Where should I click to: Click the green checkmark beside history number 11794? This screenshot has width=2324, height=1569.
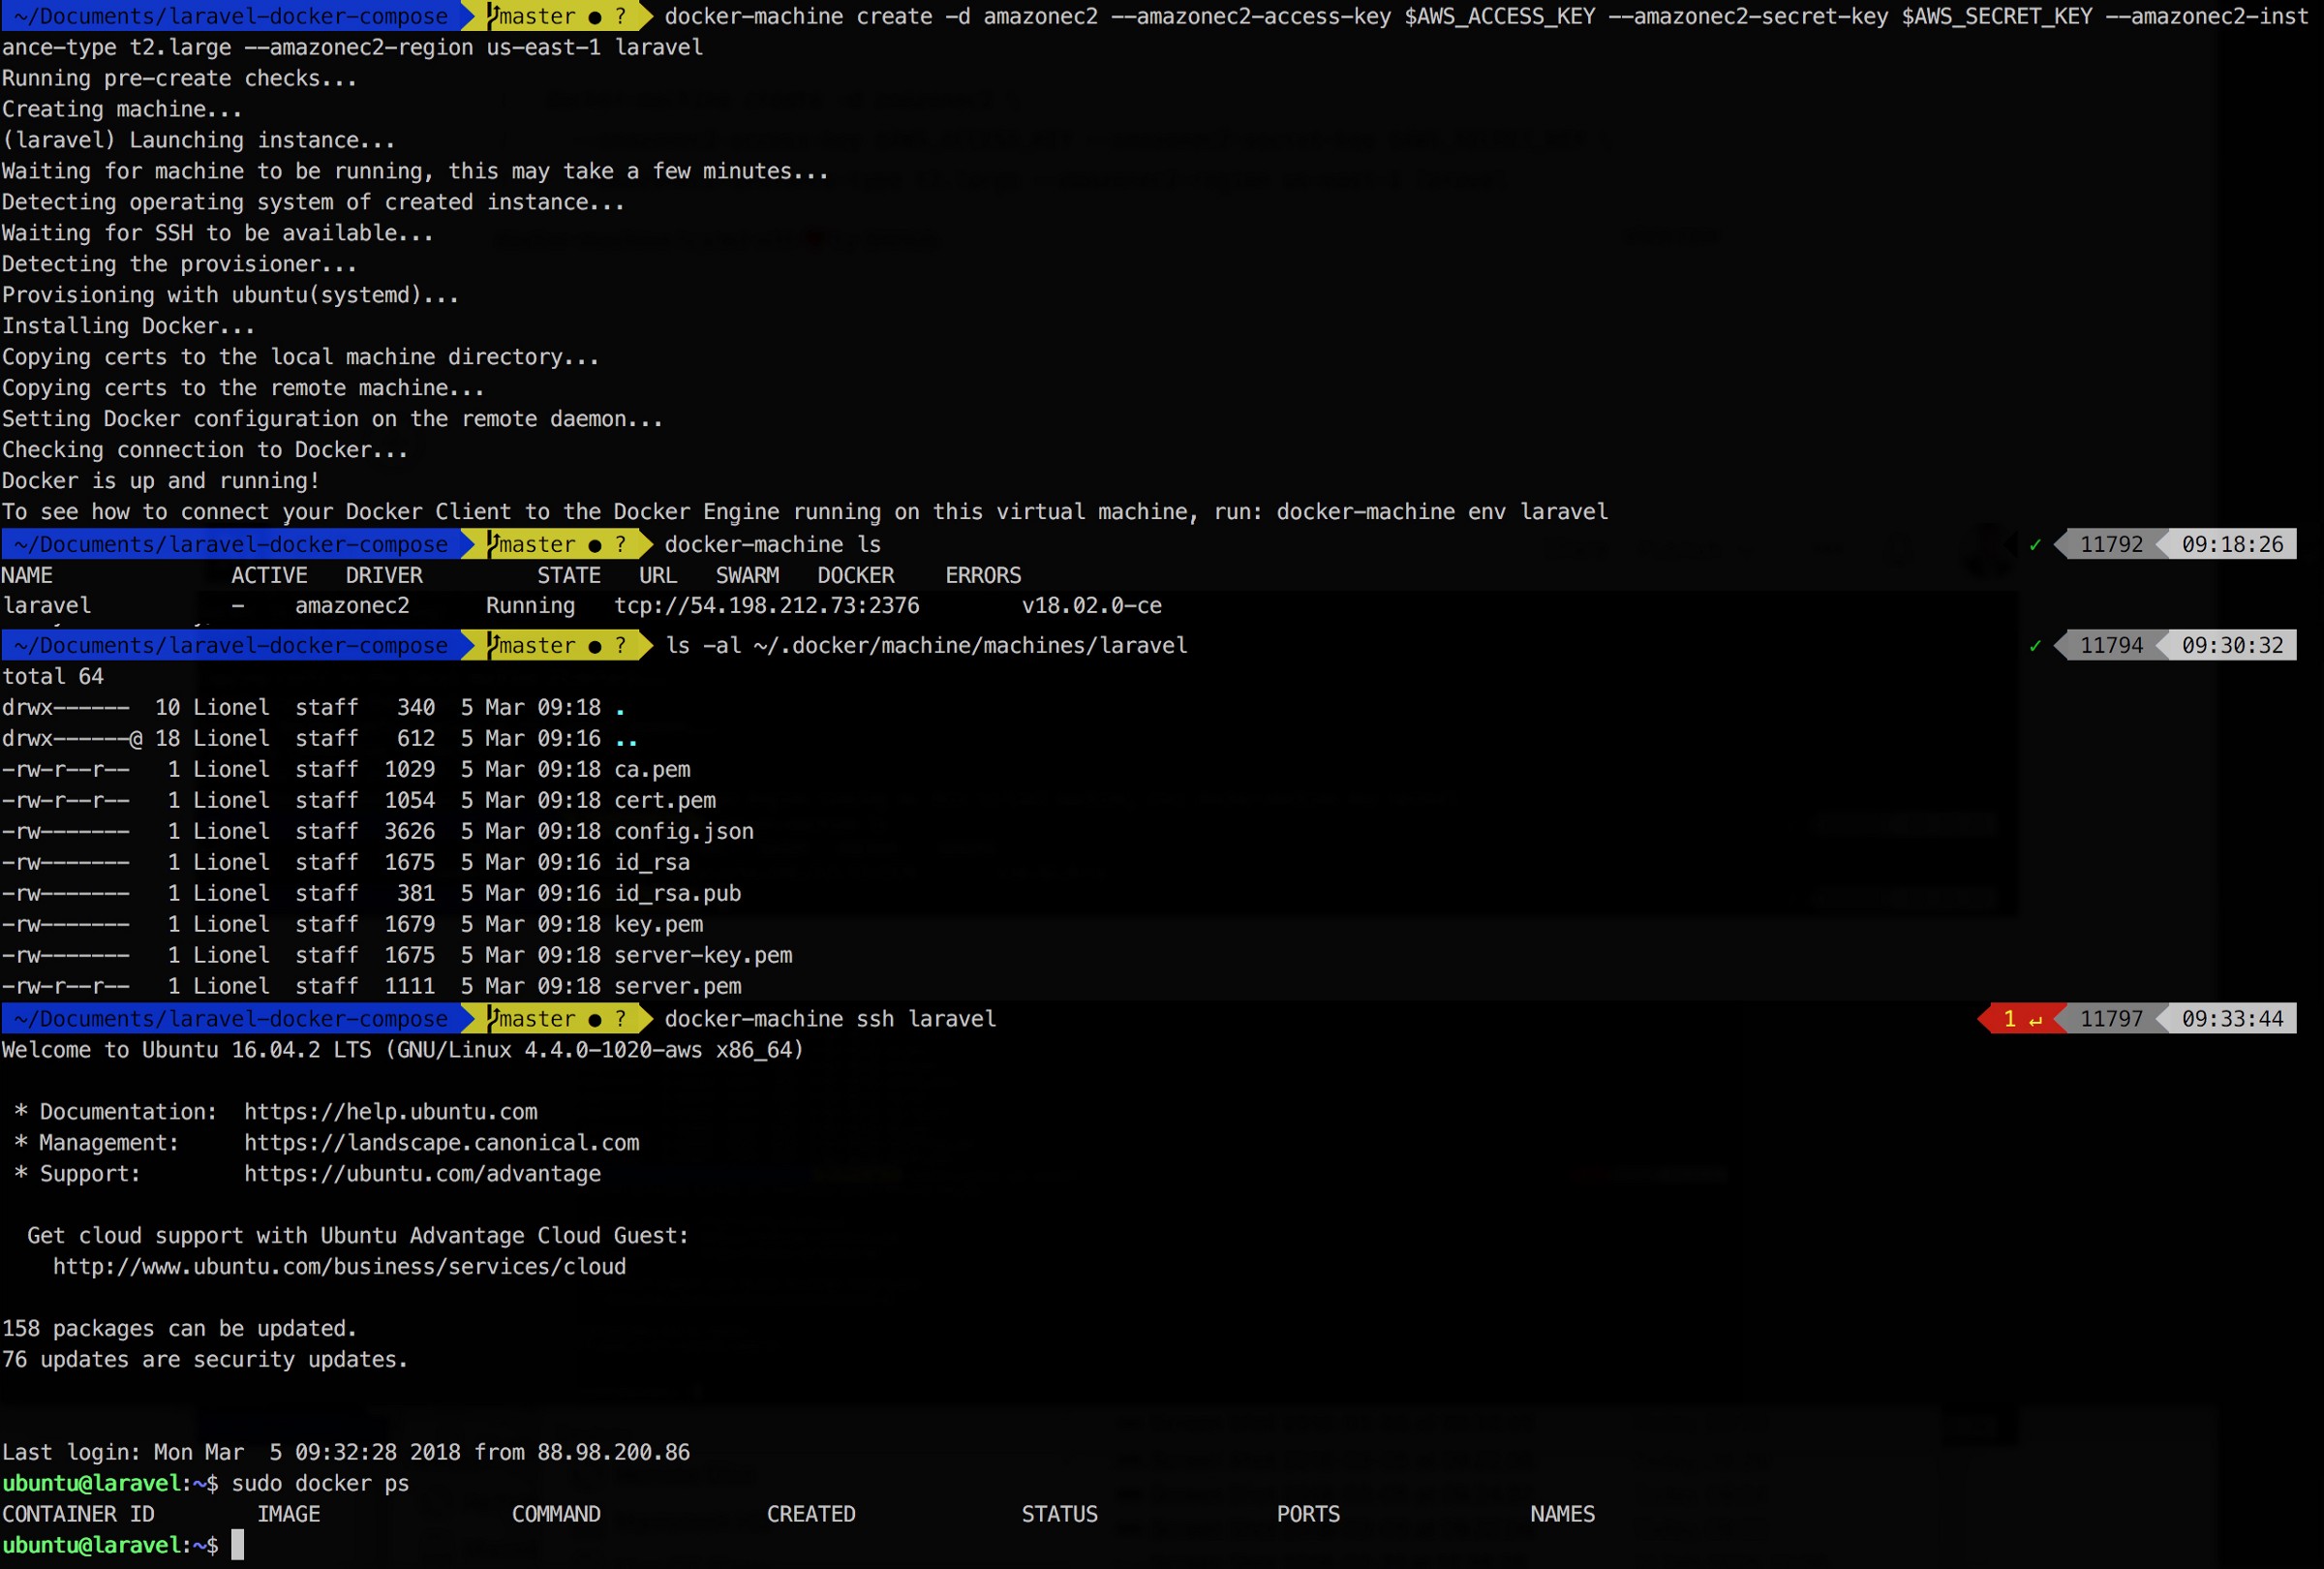(2034, 646)
